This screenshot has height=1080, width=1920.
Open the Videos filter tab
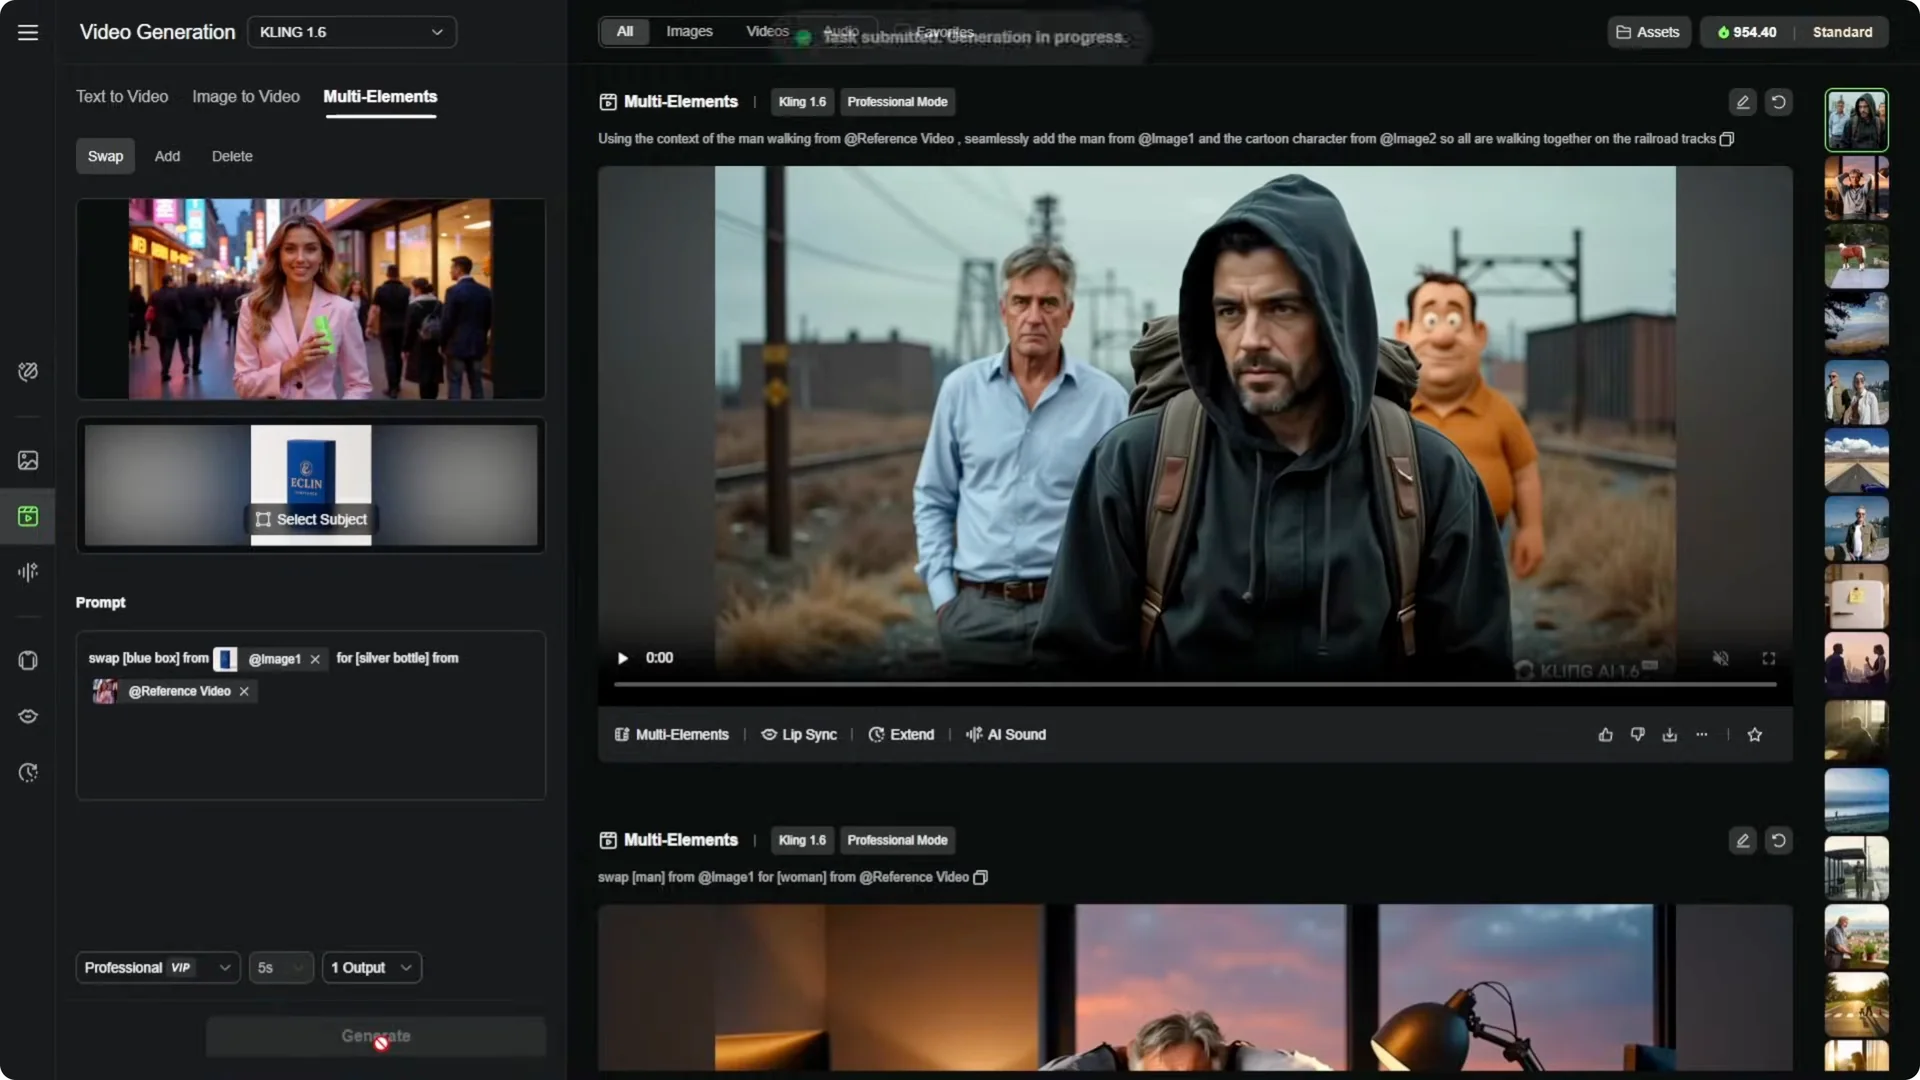pyautogui.click(x=766, y=31)
